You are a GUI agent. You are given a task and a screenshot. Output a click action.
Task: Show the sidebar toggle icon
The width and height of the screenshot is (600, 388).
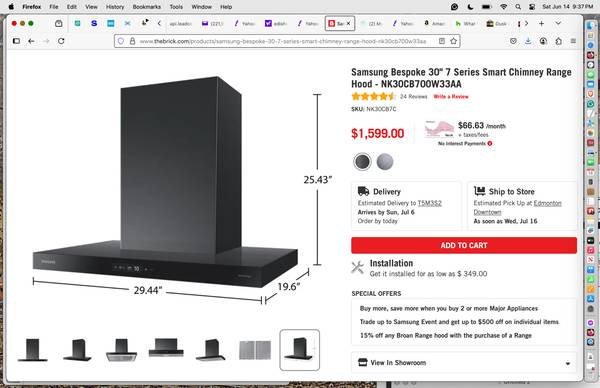click(x=16, y=41)
